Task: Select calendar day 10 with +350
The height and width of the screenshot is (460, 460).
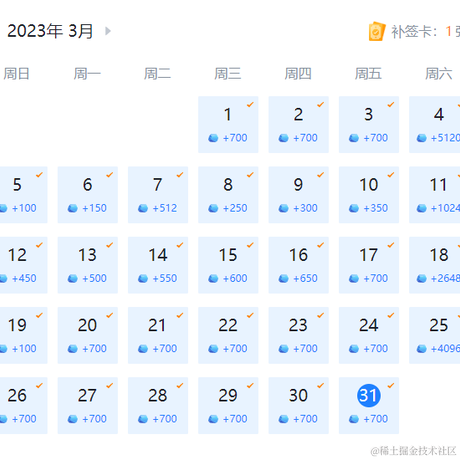Action: (x=369, y=195)
